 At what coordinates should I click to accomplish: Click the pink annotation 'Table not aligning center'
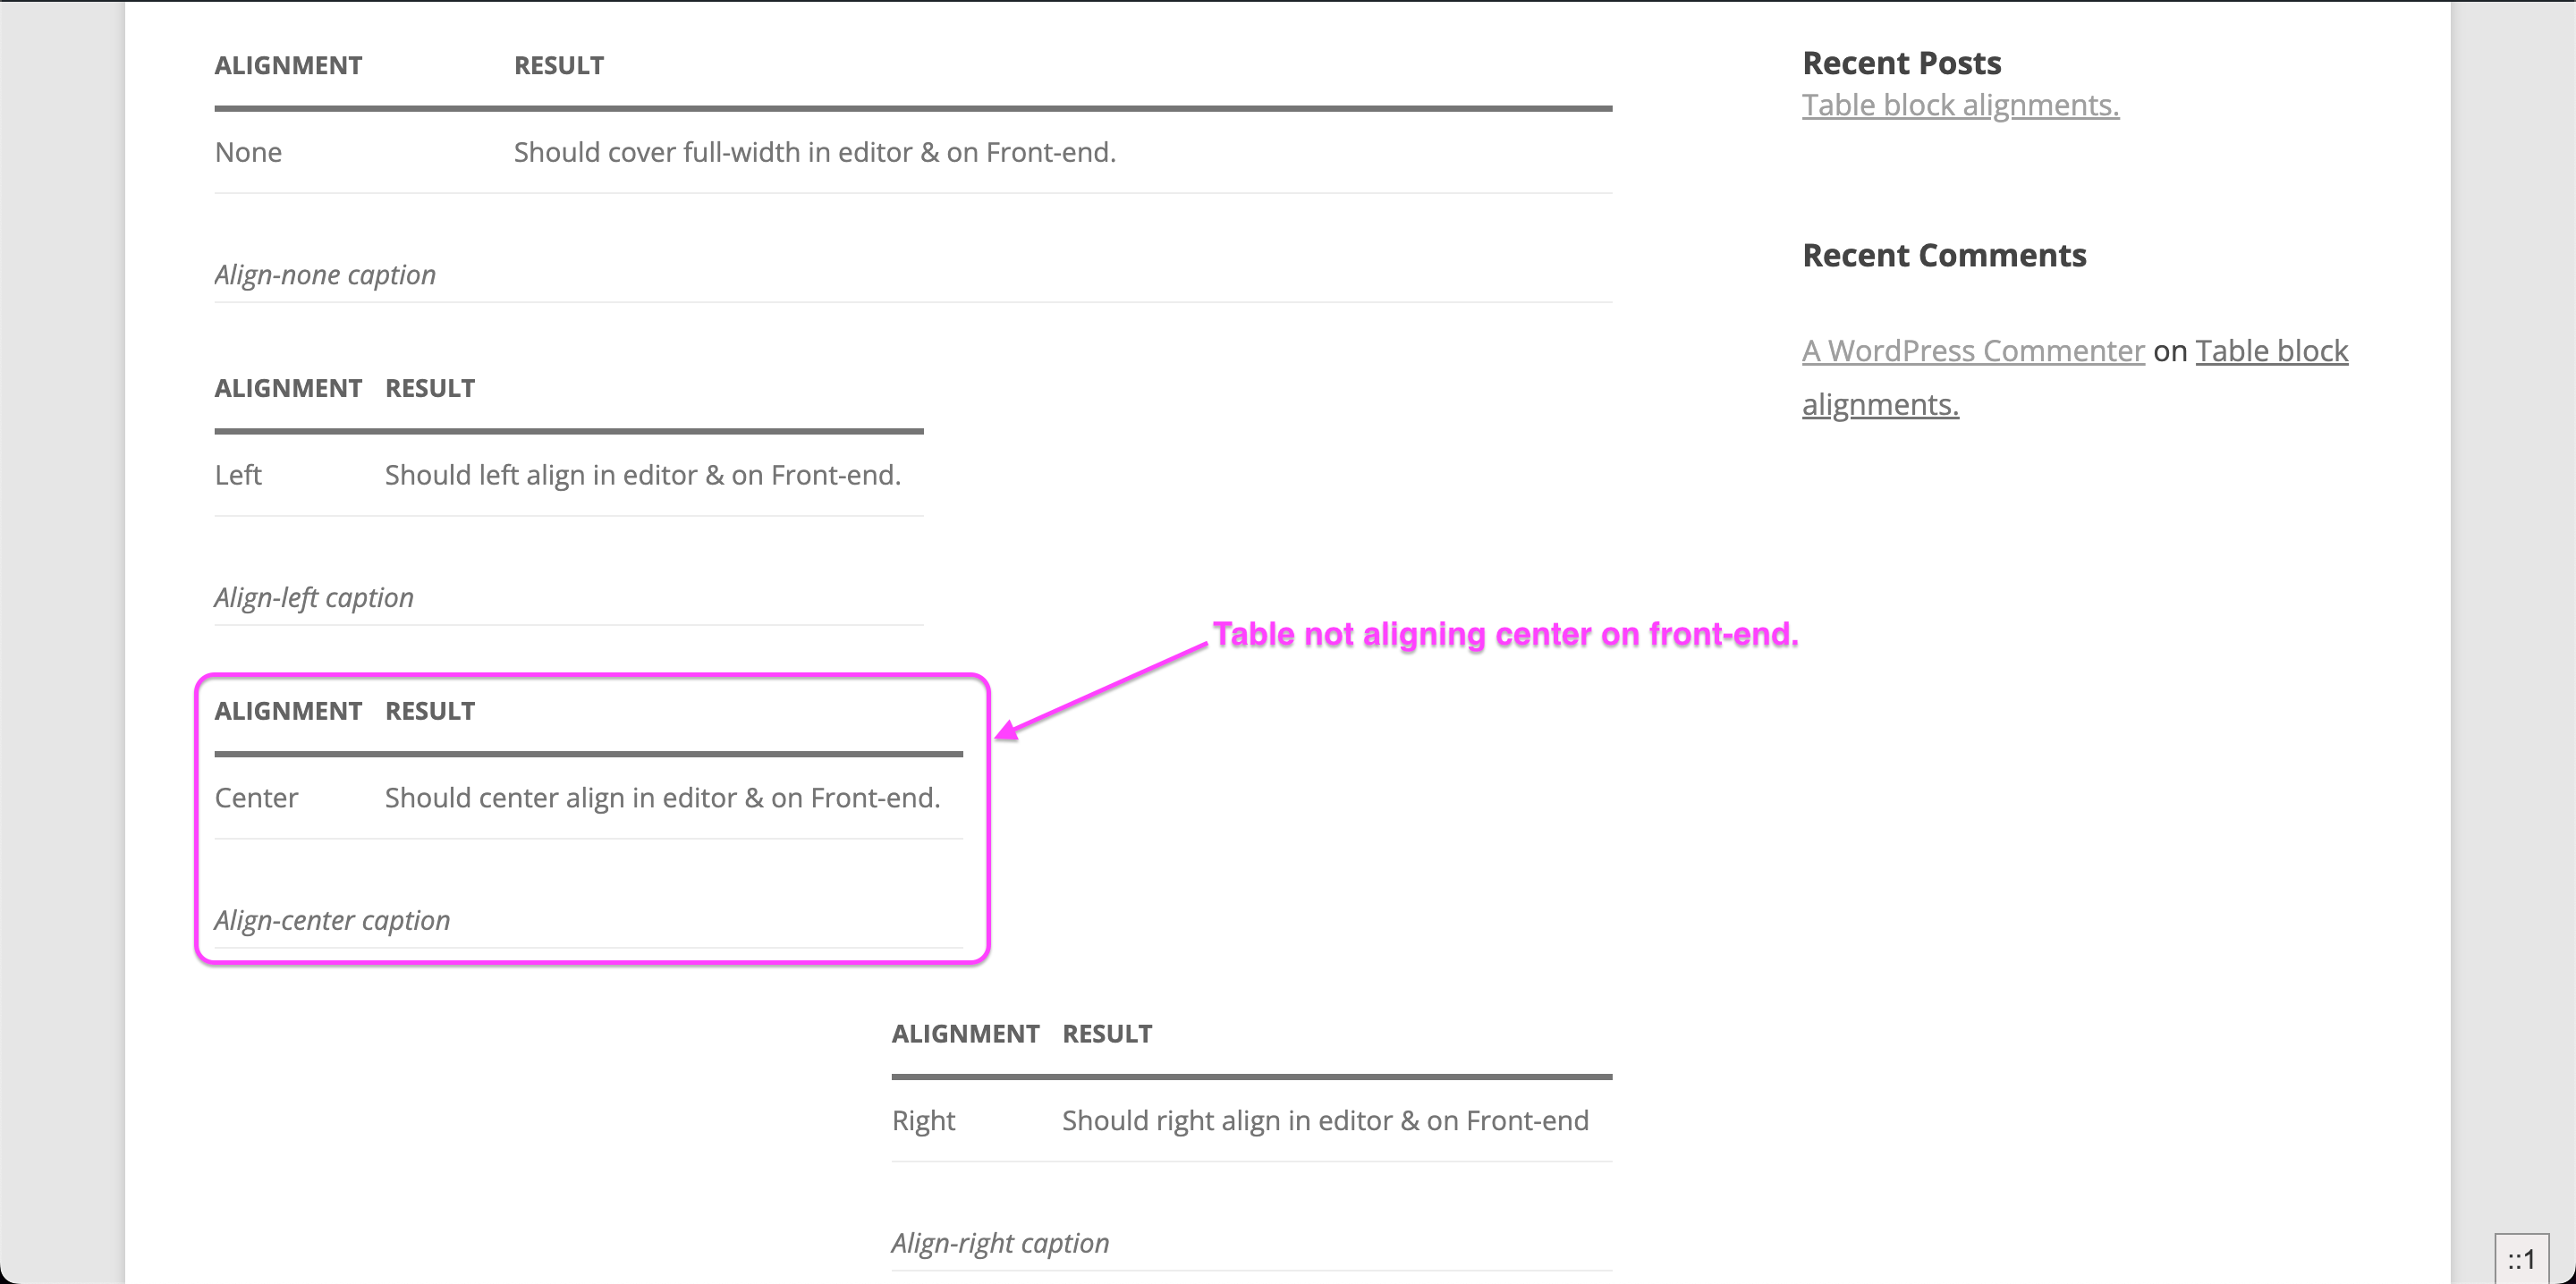pyautogui.click(x=1505, y=634)
